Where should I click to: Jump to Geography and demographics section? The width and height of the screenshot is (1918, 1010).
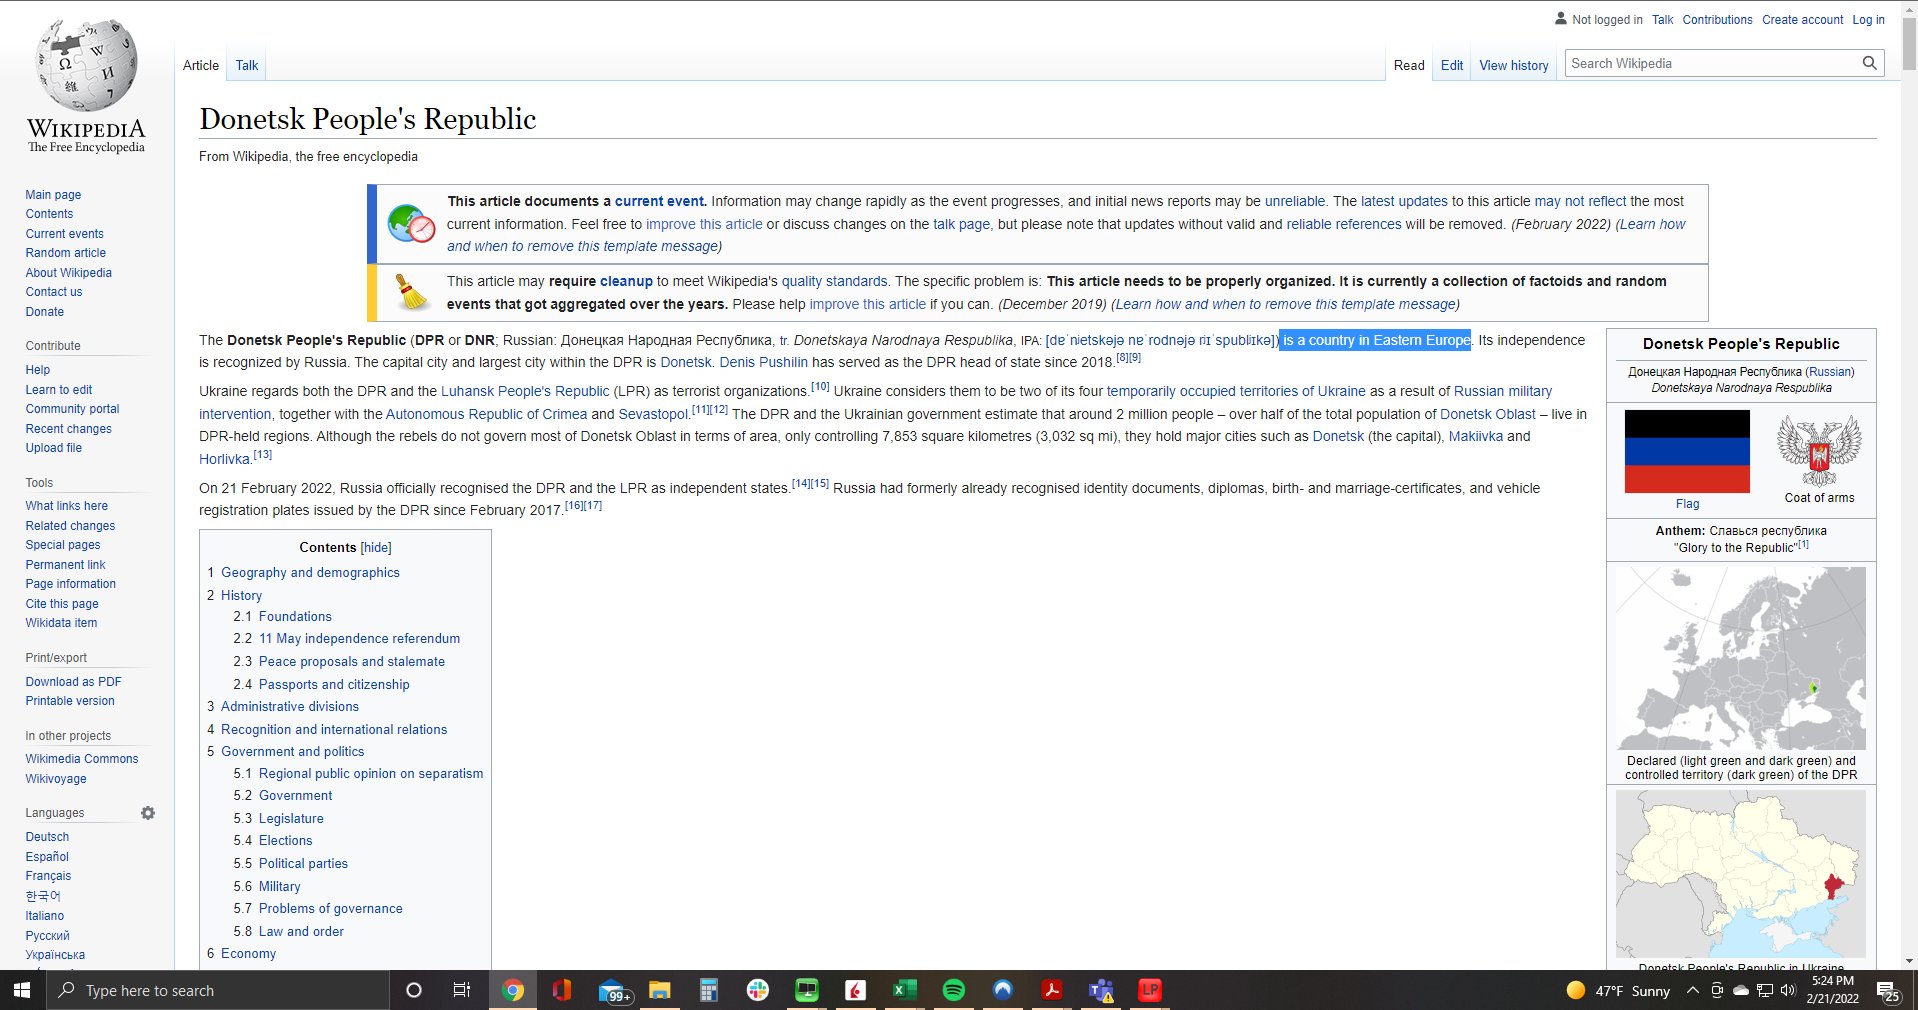coord(310,572)
